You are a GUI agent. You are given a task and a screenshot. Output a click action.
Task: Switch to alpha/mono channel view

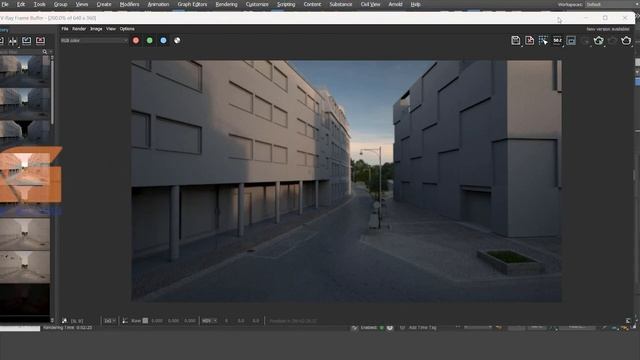tap(177, 40)
